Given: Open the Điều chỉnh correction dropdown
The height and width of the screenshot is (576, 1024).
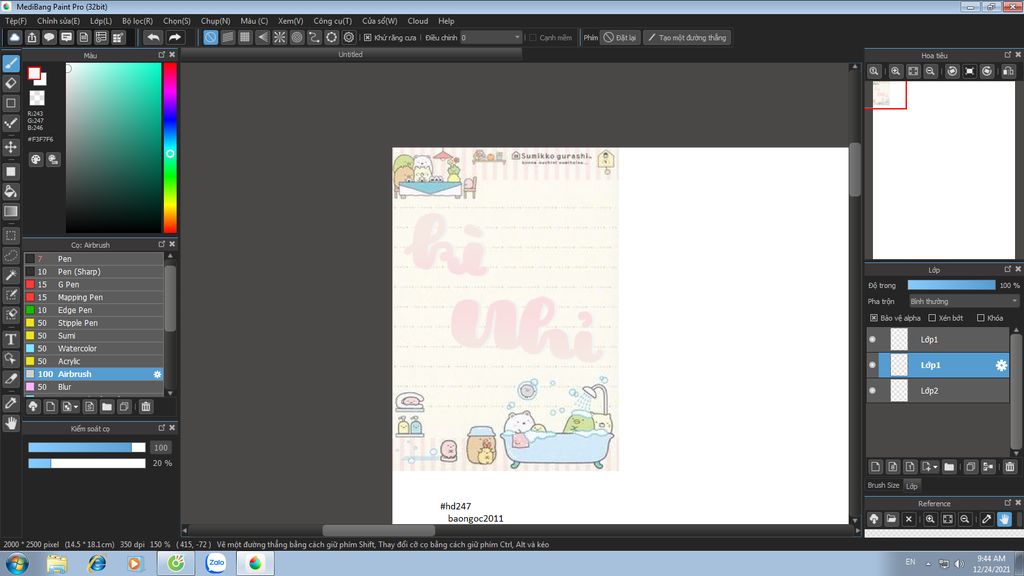Looking at the screenshot, I should (x=491, y=38).
